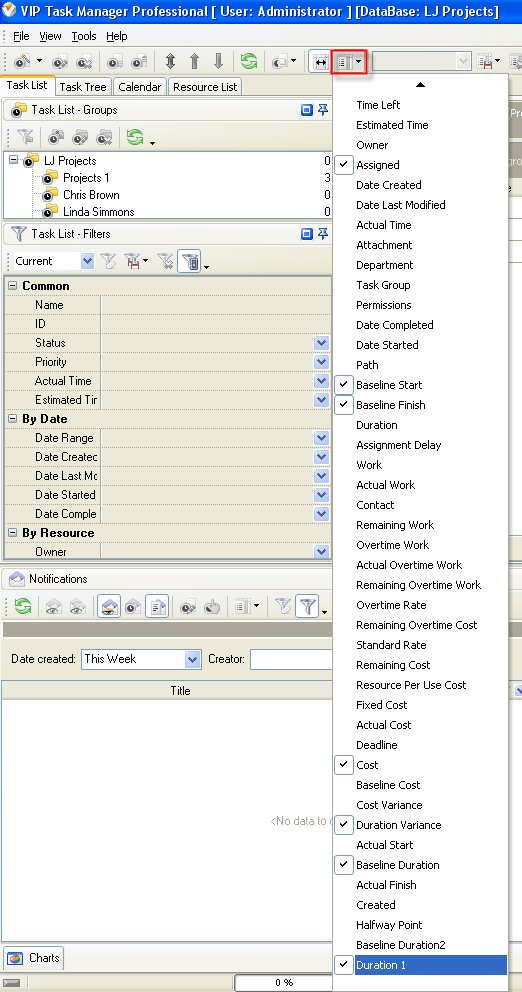Click the move task down arrow icon
This screenshot has height=992, width=522.
(x=218, y=61)
